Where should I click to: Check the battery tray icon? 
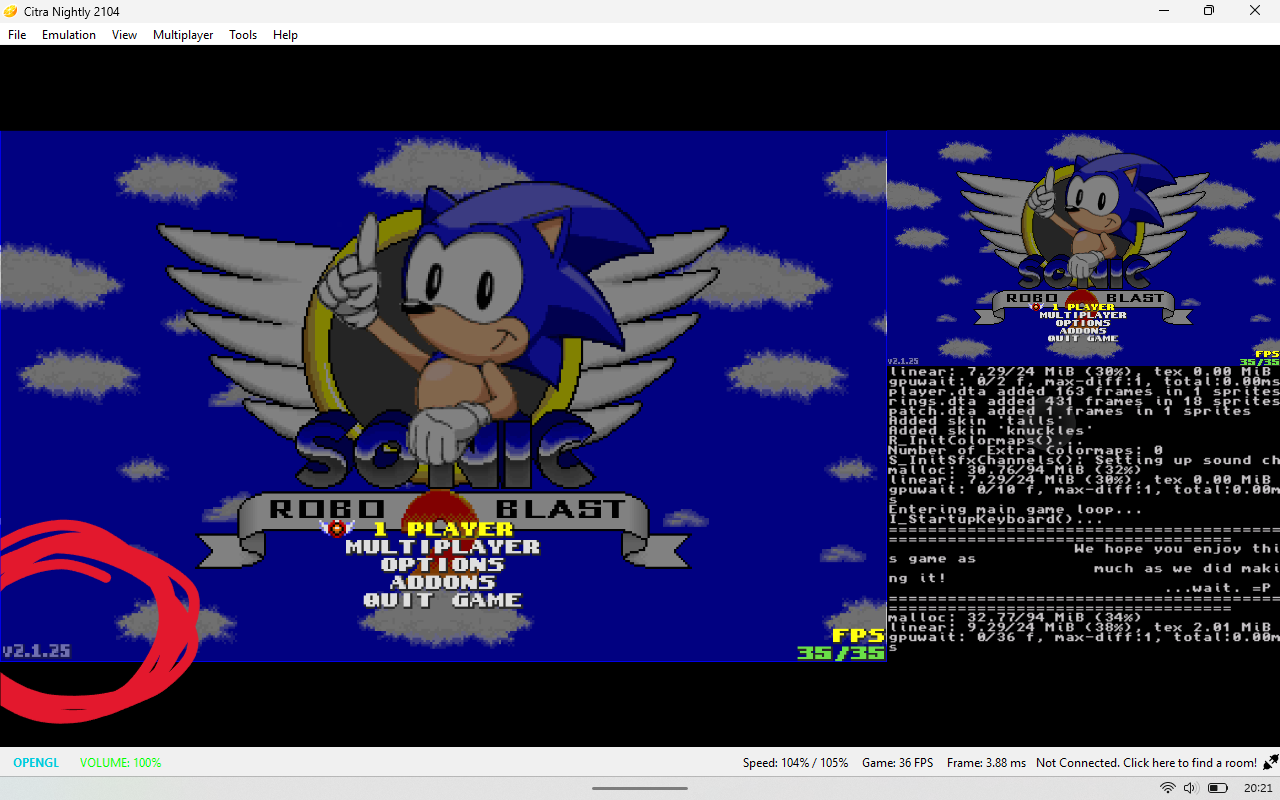click(1217, 788)
